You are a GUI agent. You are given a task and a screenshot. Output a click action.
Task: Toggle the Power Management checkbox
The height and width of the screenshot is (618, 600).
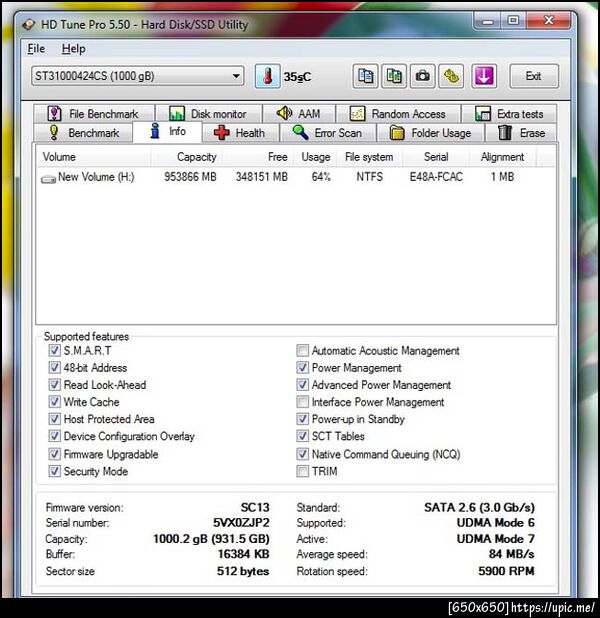302,368
